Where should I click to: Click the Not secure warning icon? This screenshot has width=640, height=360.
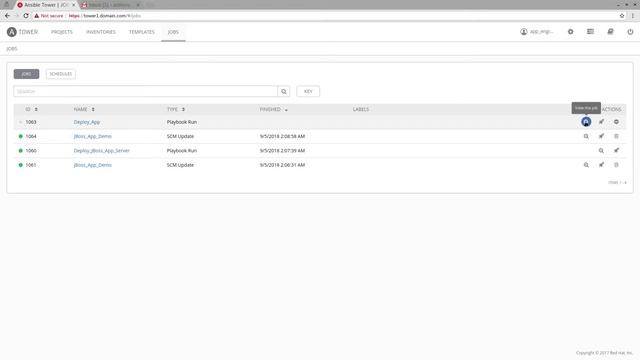pyautogui.click(x=37, y=16)
